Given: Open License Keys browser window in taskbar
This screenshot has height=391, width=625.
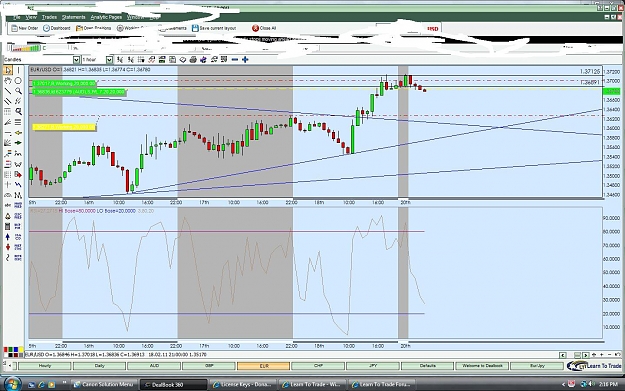Looking at the screenshot, I should (x=243, y=385).
